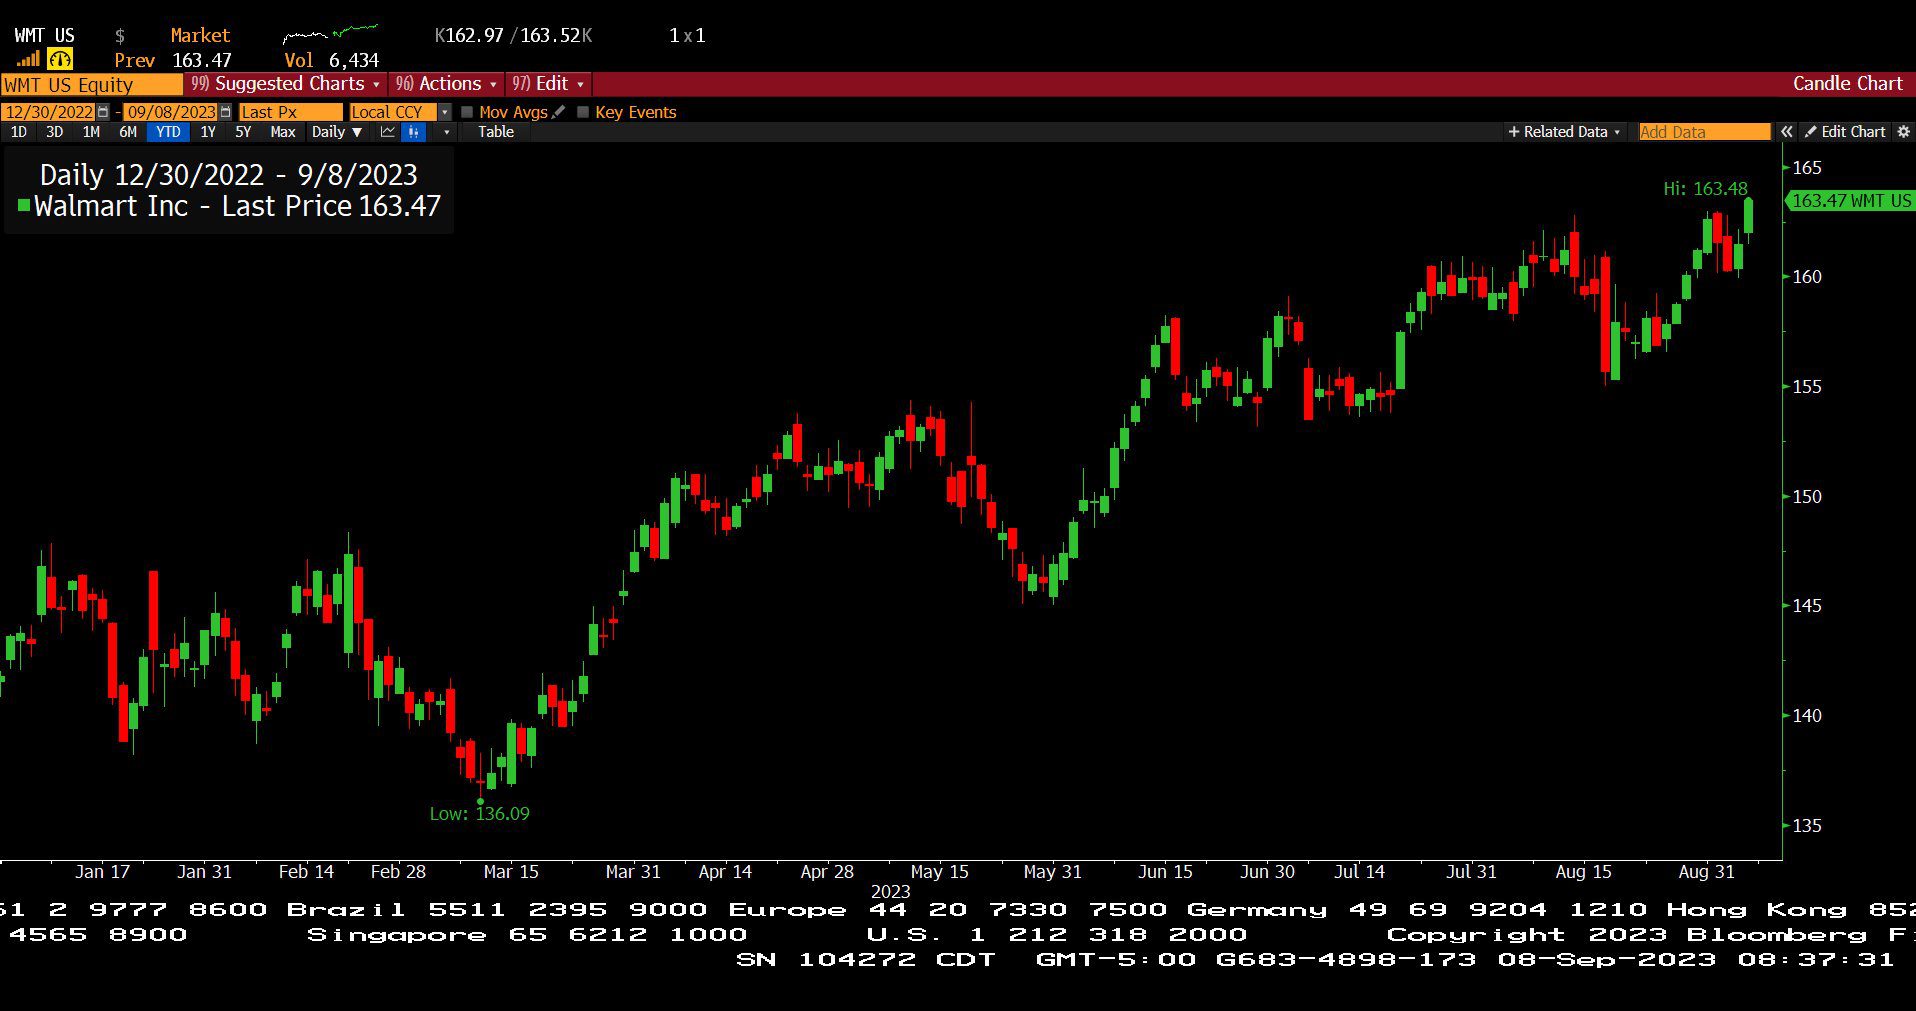The image size is (1916, 1011).
Task: Click the 162.97 / 163.52 bid-ask quote
Action: [514, 35]
